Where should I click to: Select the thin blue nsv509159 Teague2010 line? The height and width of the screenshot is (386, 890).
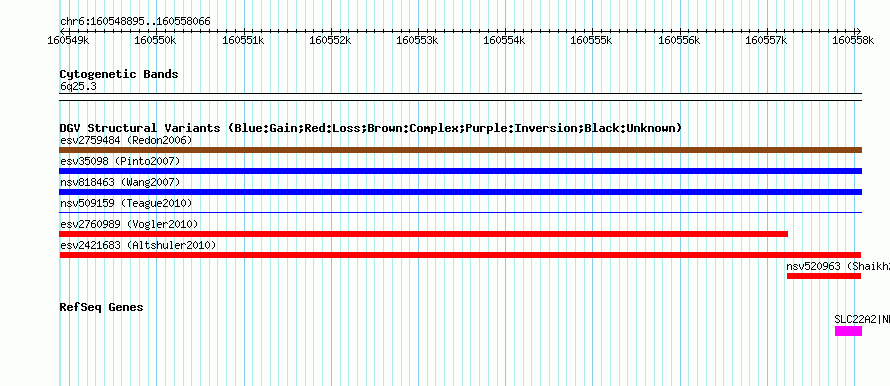tap(460, 213)
